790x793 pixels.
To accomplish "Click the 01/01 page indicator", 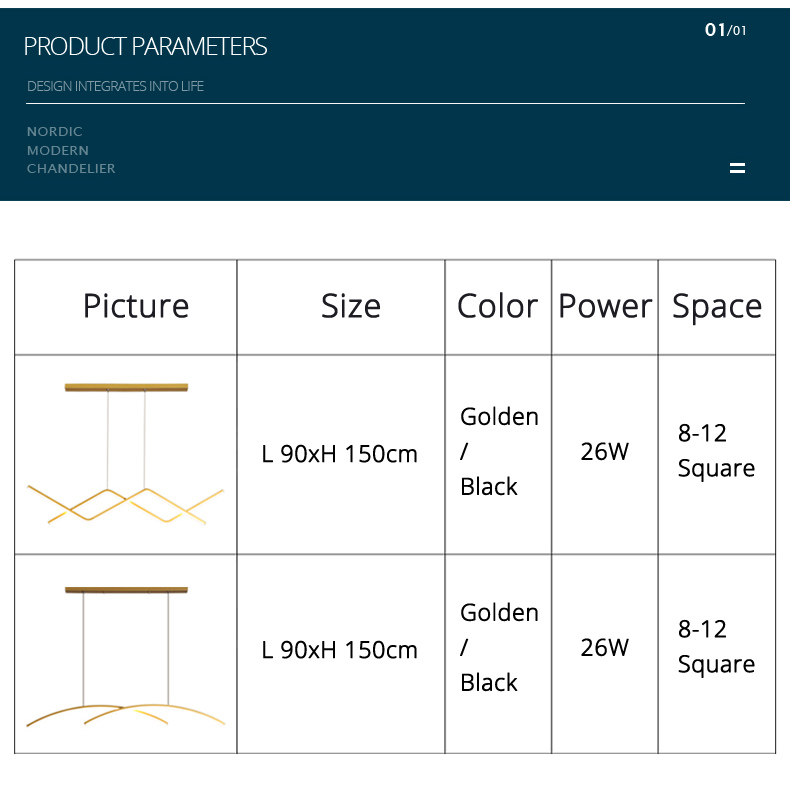I will 725,30.
